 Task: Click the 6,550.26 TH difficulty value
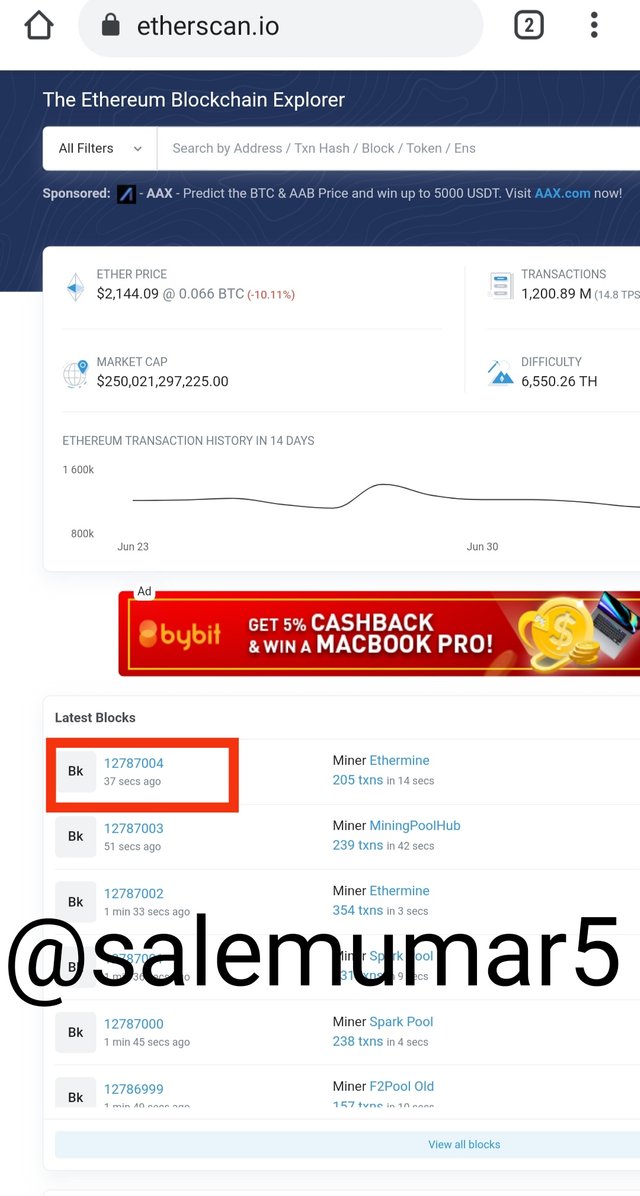pos(559,381)
